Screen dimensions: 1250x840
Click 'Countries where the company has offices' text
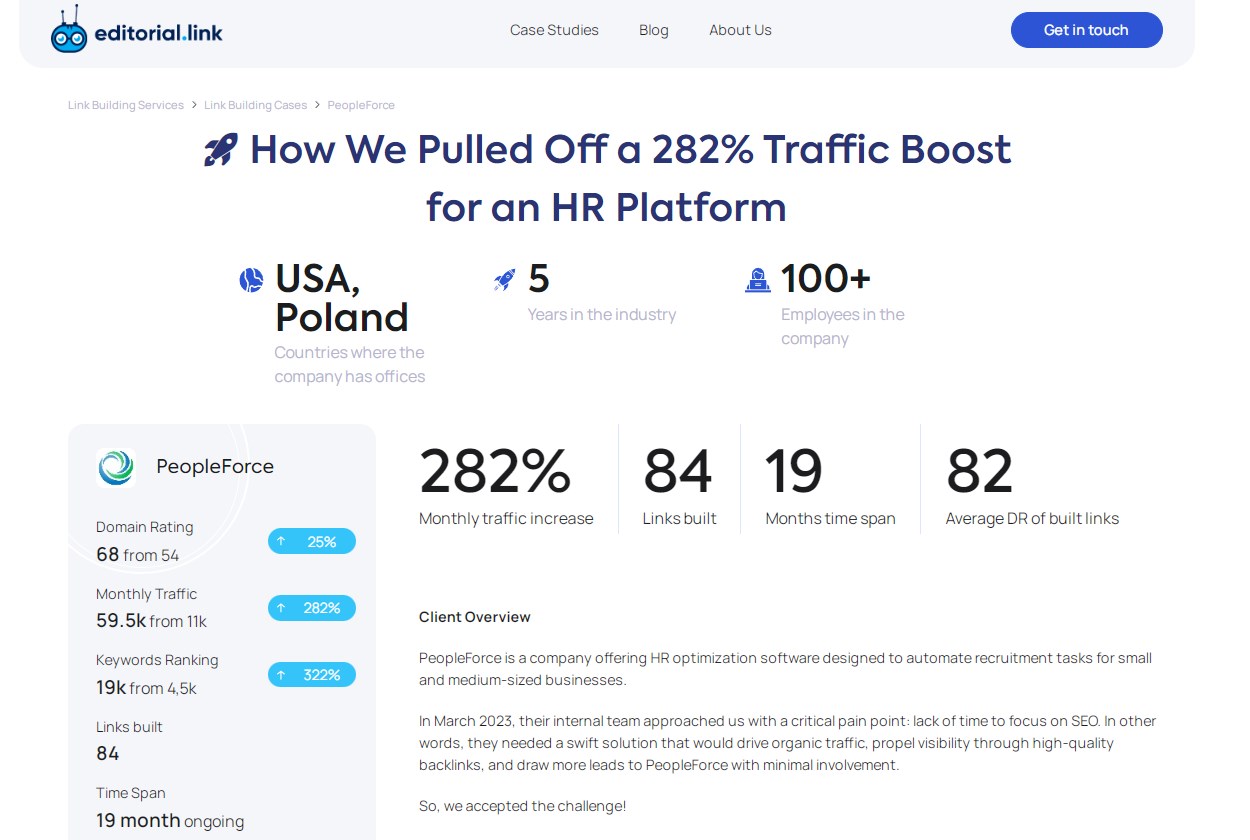350,364
